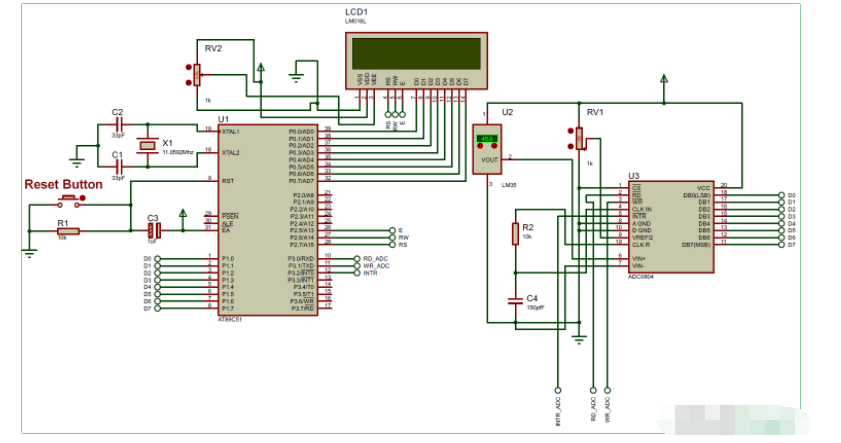Click the "VREF/2" pin label
841x443 pixels.
tap(643, 237)
